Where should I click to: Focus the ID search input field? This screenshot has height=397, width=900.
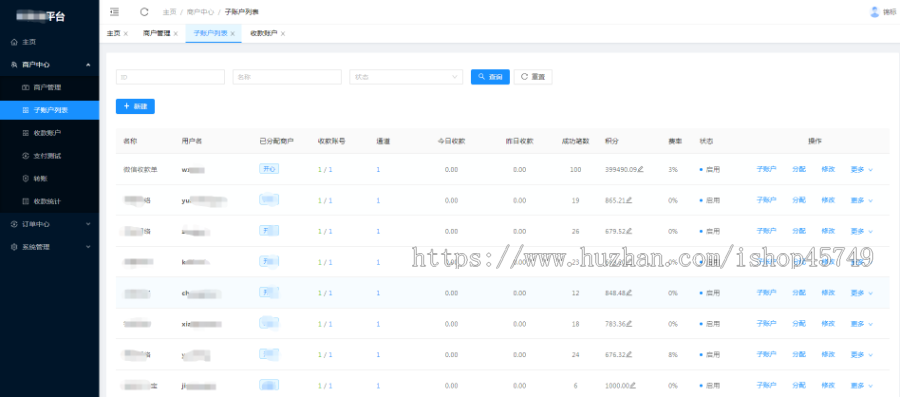[170, 77]
